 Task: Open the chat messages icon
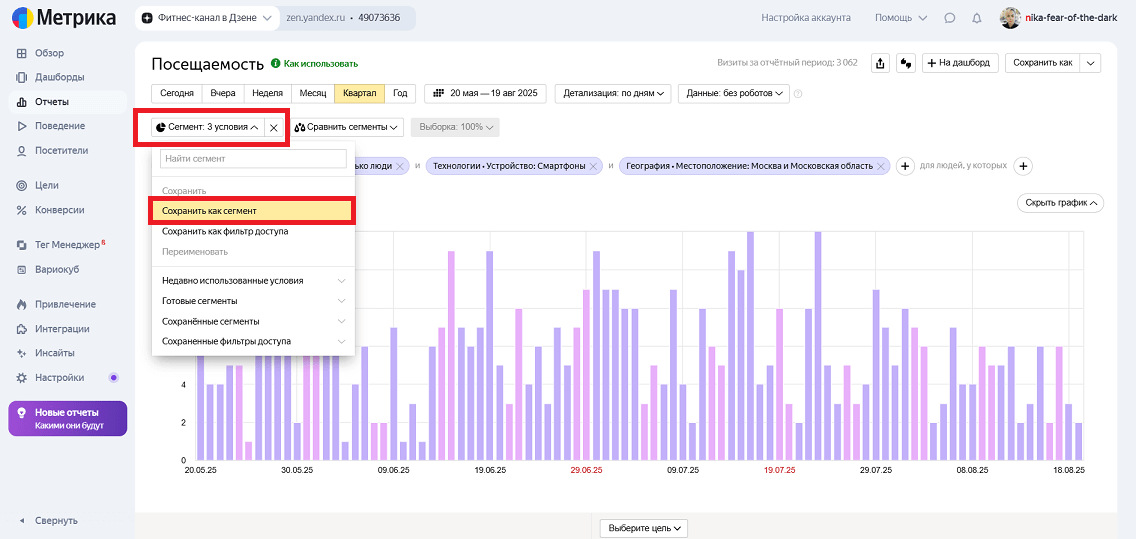click(x=949, y=18)
